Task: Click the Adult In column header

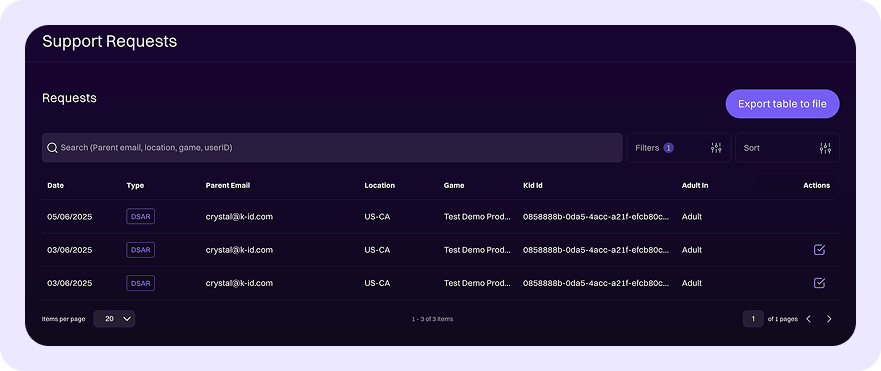Action: (x=694, y=186)
